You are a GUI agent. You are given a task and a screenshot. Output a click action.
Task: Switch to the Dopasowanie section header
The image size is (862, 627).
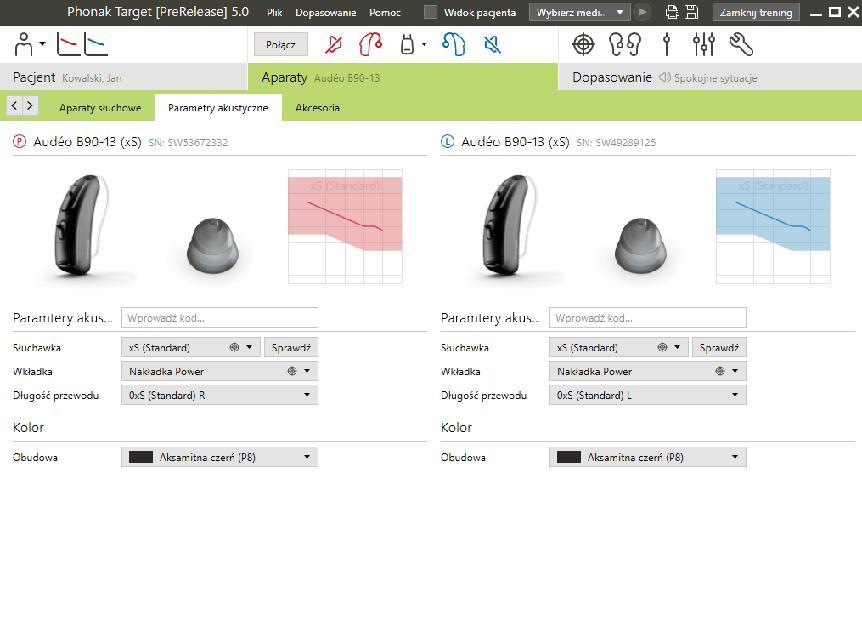[x=710, y=77]
